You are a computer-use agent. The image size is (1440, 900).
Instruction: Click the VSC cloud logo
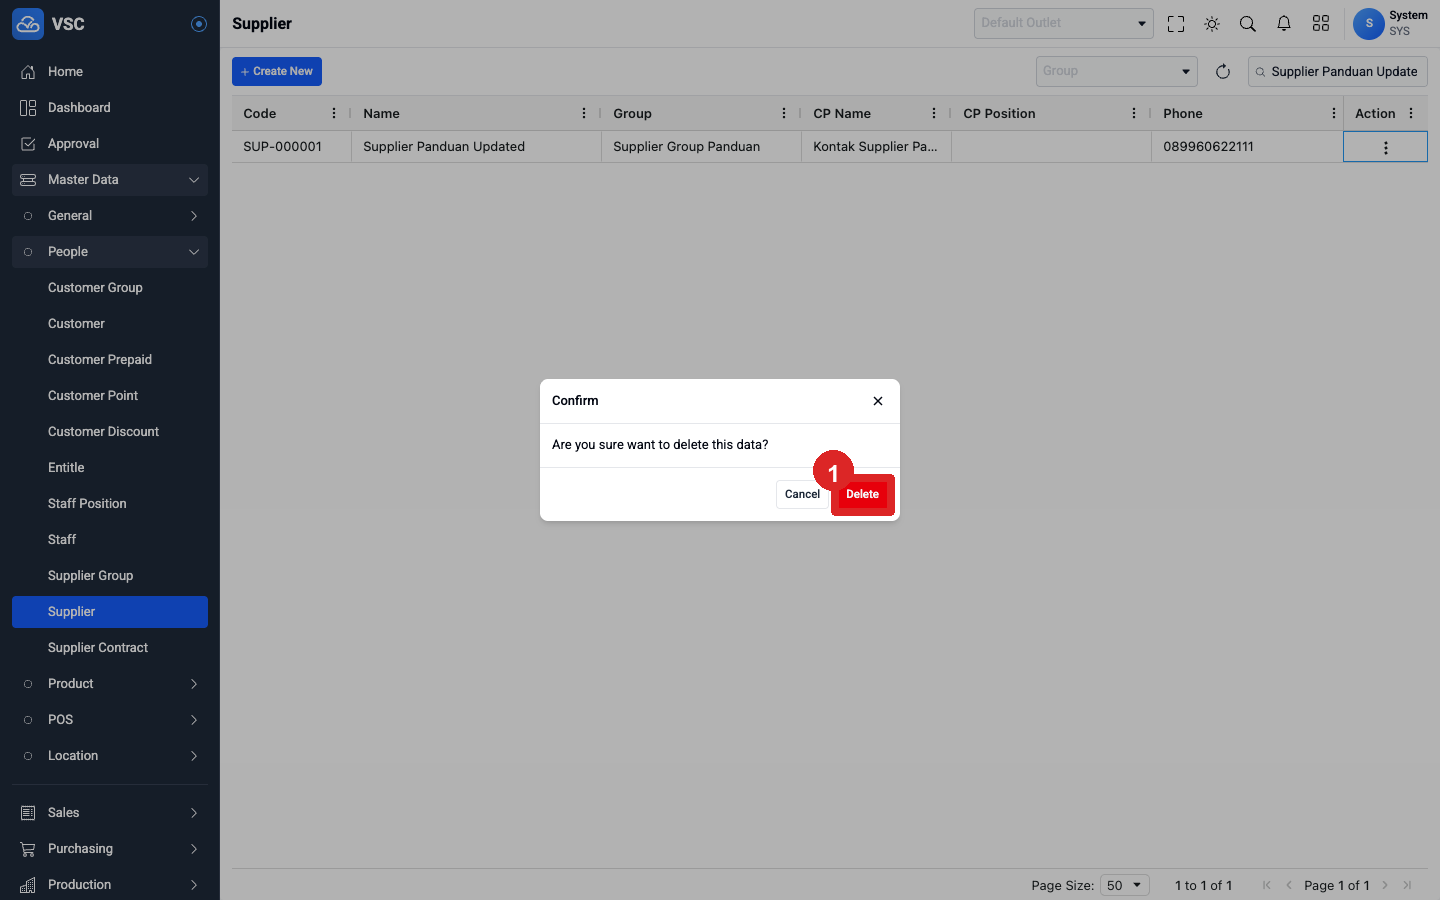click(x=28, y=24)
